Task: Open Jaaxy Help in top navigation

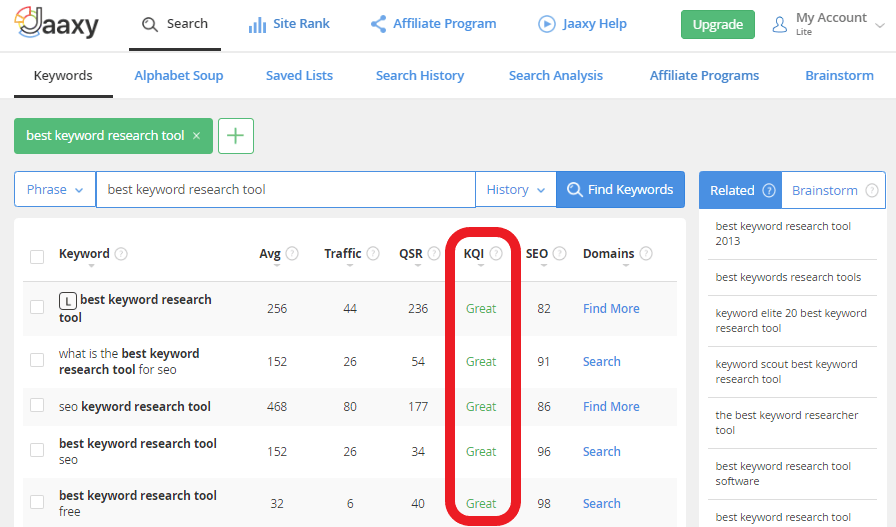Action: coord(582,24)
